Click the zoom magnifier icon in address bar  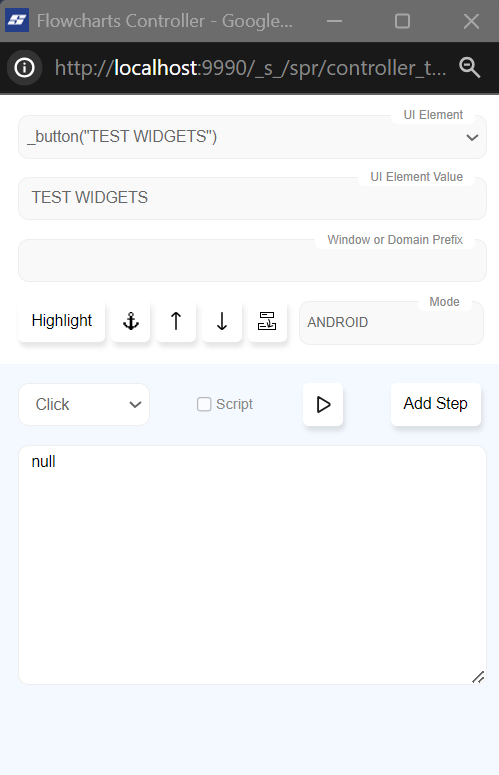469,67
